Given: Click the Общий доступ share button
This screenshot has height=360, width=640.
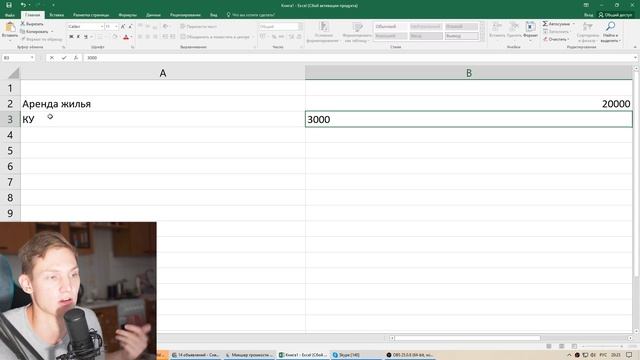Looking at the screenshot, I should [x=615, y=15].
